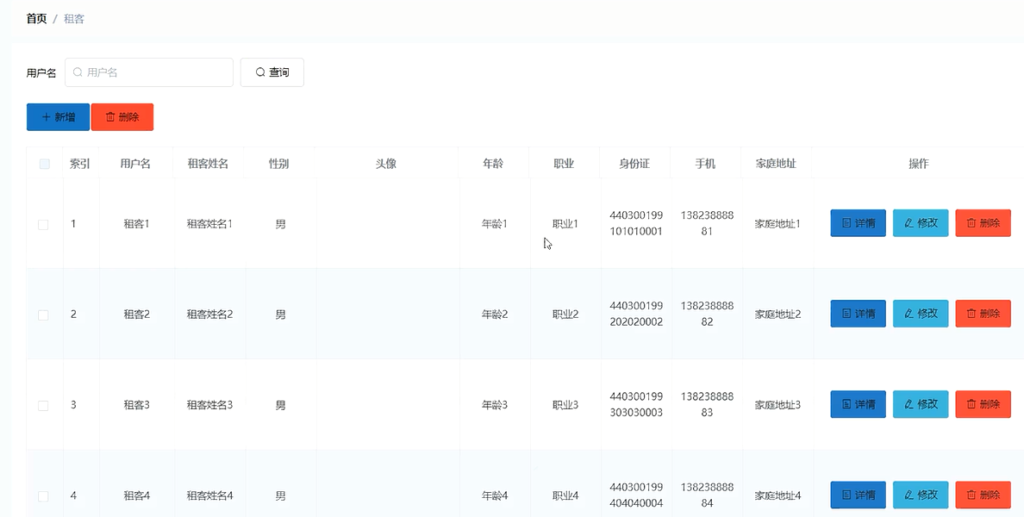Viewport: 1024px width, 517px height.
Task: Click the 头像 column header
Action: tap(386, 164)
